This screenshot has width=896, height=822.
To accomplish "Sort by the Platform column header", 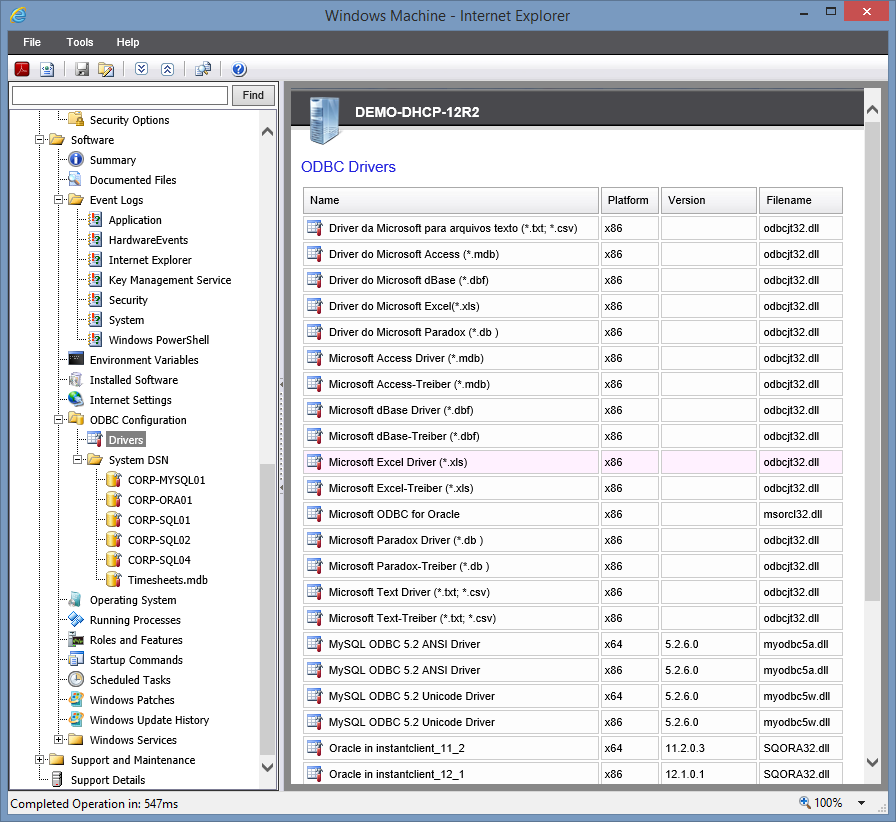I will [628, 200].
